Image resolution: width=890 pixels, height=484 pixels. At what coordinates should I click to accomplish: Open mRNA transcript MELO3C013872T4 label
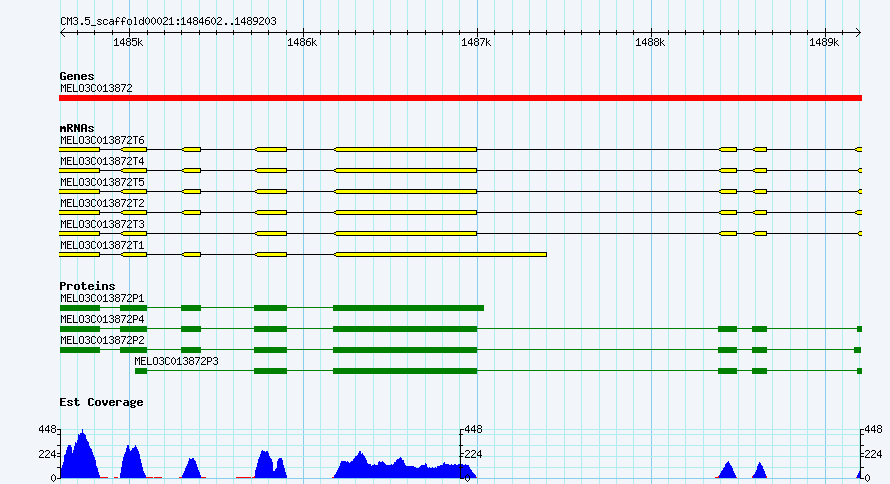(102, 161)
